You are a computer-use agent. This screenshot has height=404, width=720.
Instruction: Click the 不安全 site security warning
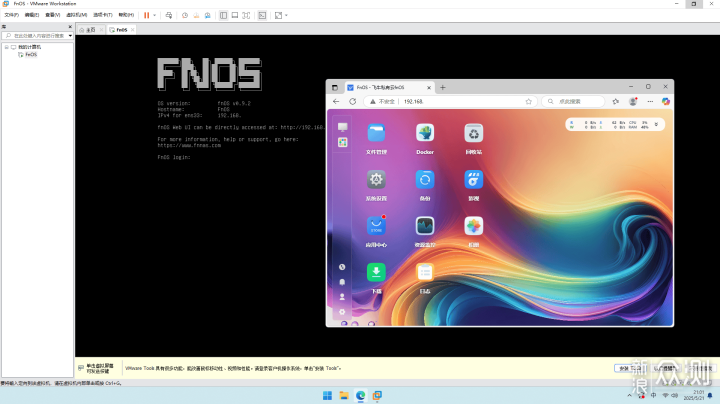coord(382,101)
